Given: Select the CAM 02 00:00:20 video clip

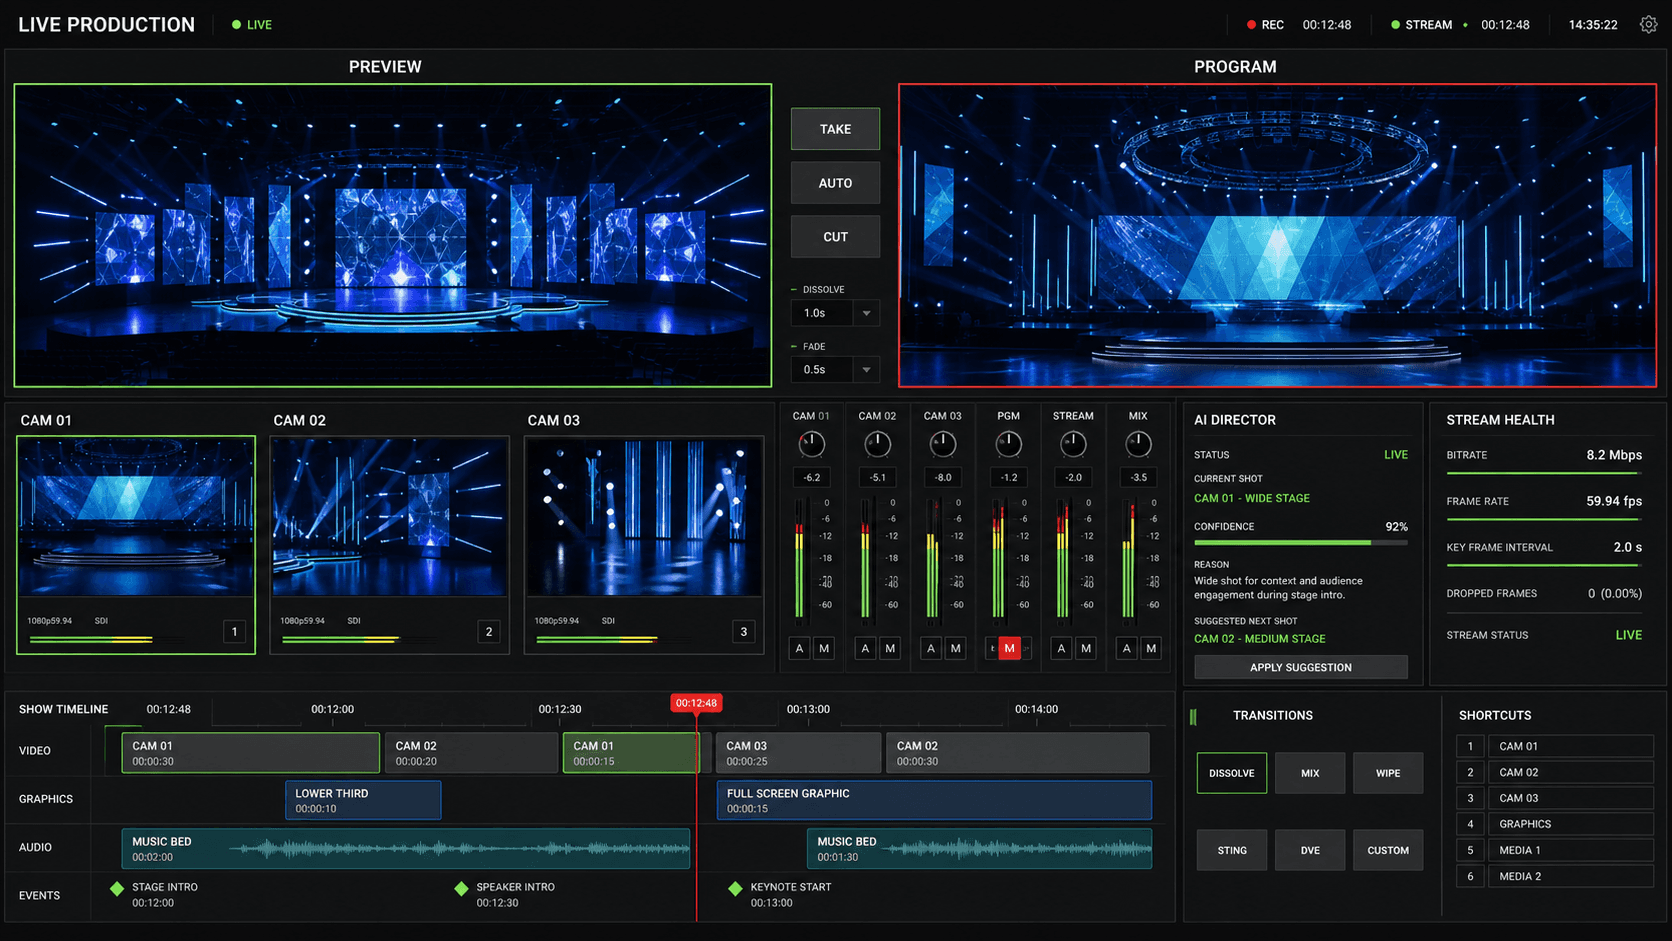Looking at the screenshot, I should pos(471,753).
